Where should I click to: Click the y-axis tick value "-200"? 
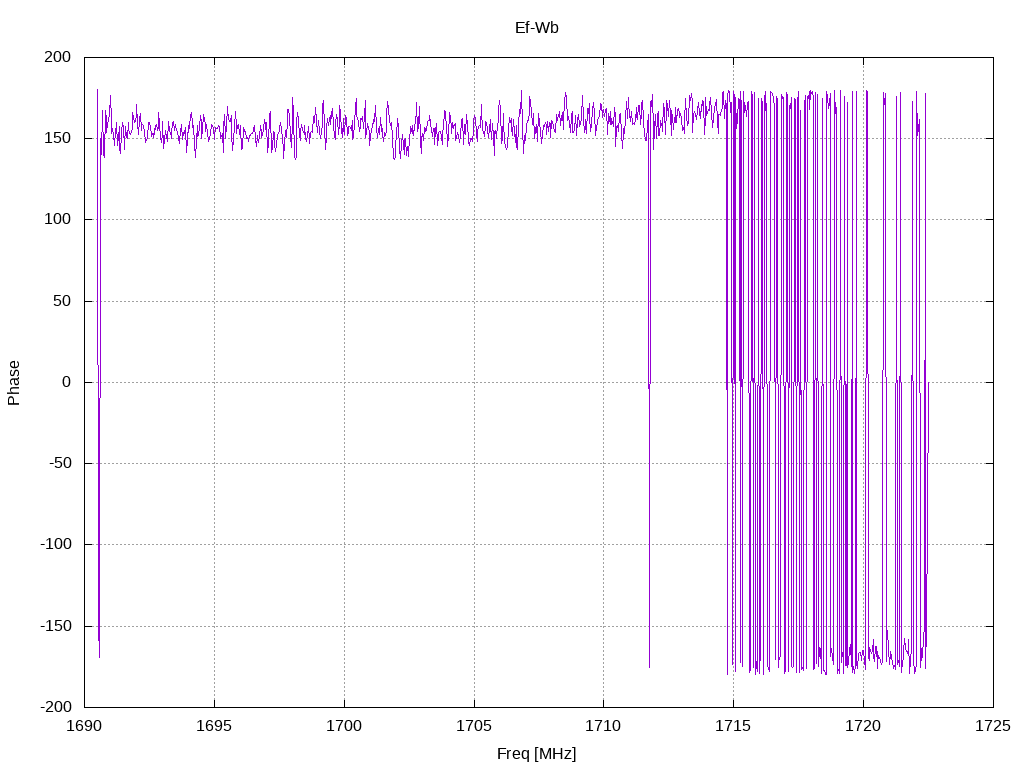pos(56,707)
